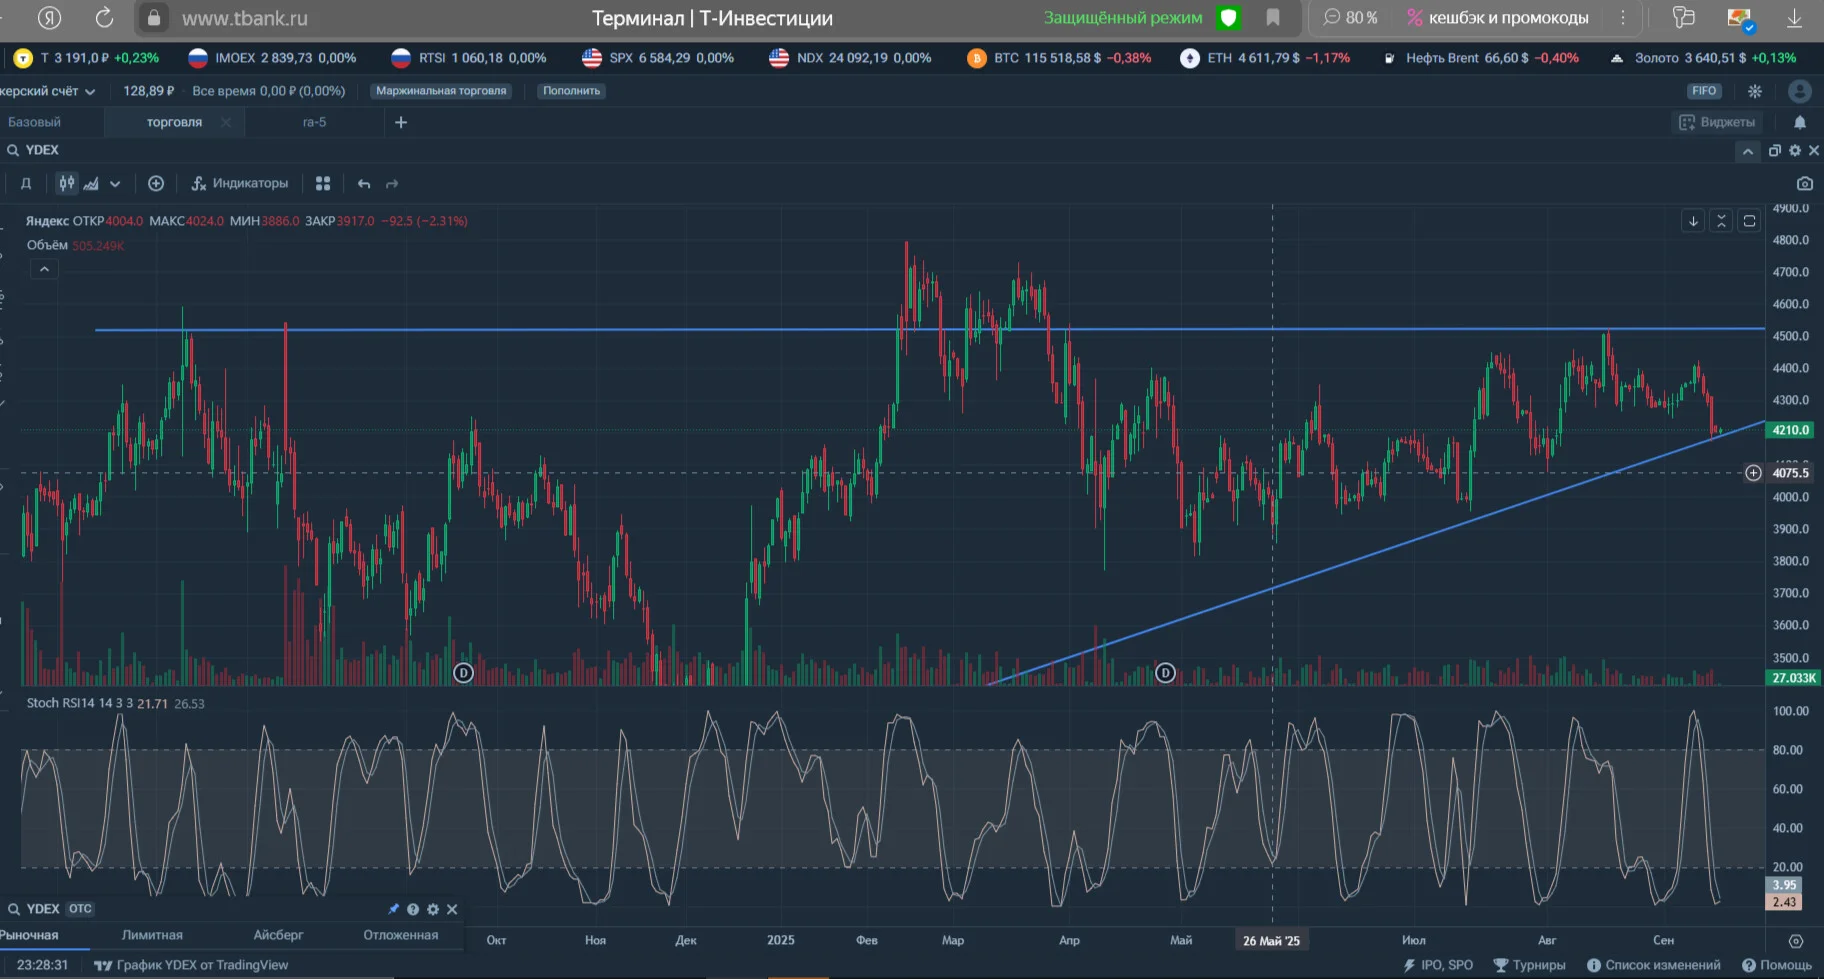Switch theme with the sun icon
1824x979 pixels.
(x=1755, y=91)
